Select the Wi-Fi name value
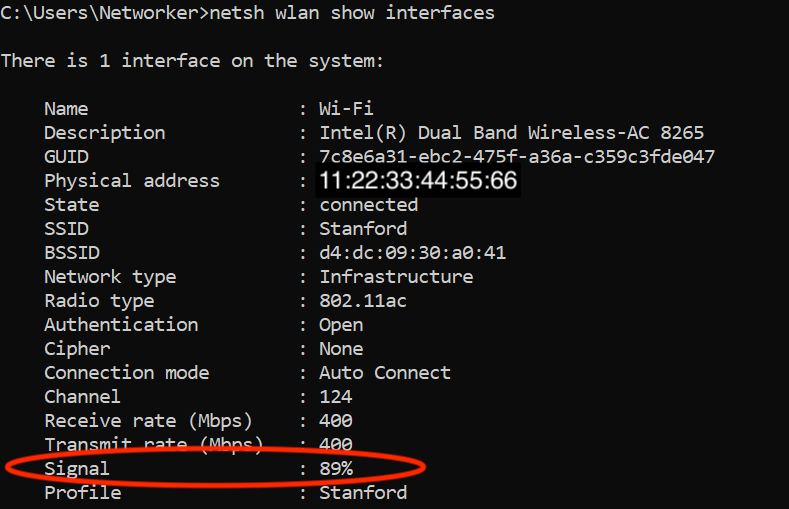The width and height of the screenshot is (789, 509). point(346,109)
